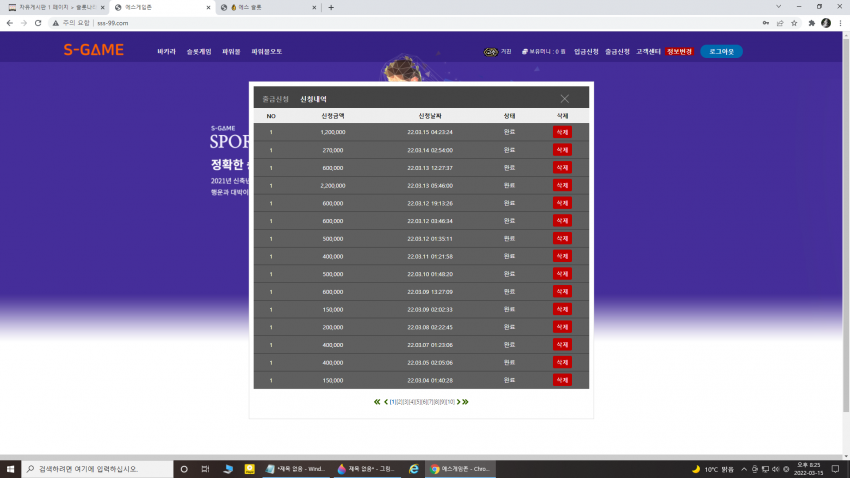
Task: Delete the request dated 22.03.11 01:21:58
Action: [x=562, y=256]
